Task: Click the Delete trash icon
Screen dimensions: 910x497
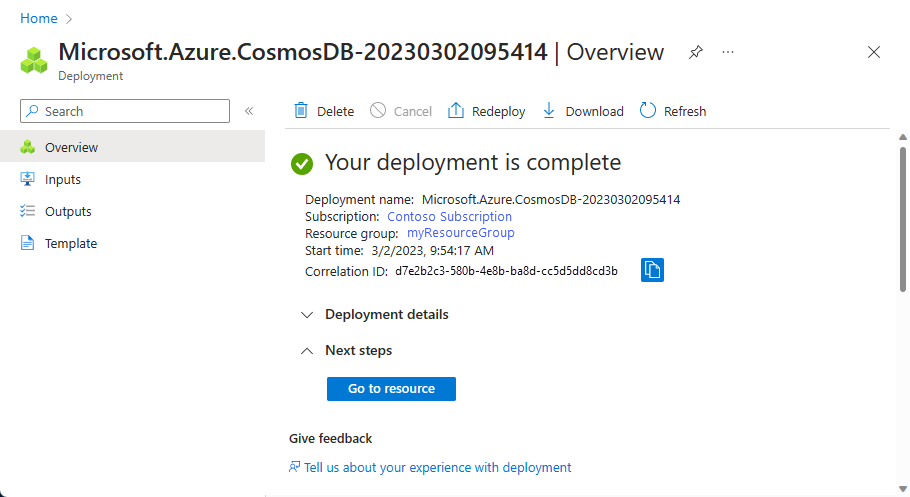Action: click(x=301, y=111)
